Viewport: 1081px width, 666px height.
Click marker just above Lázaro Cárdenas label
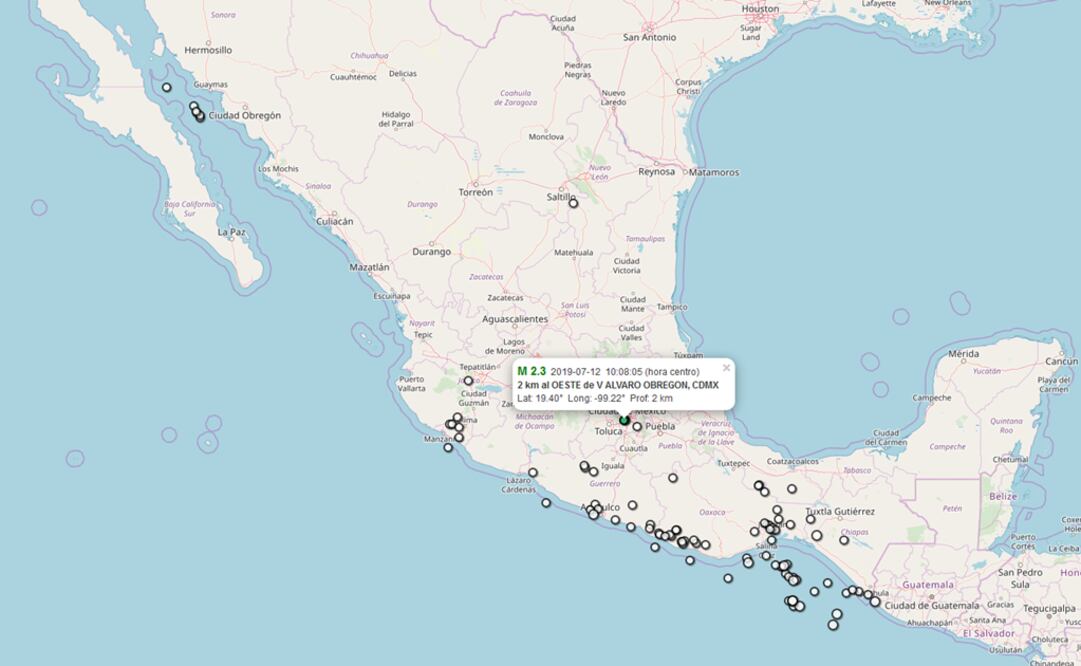point(533,473)
